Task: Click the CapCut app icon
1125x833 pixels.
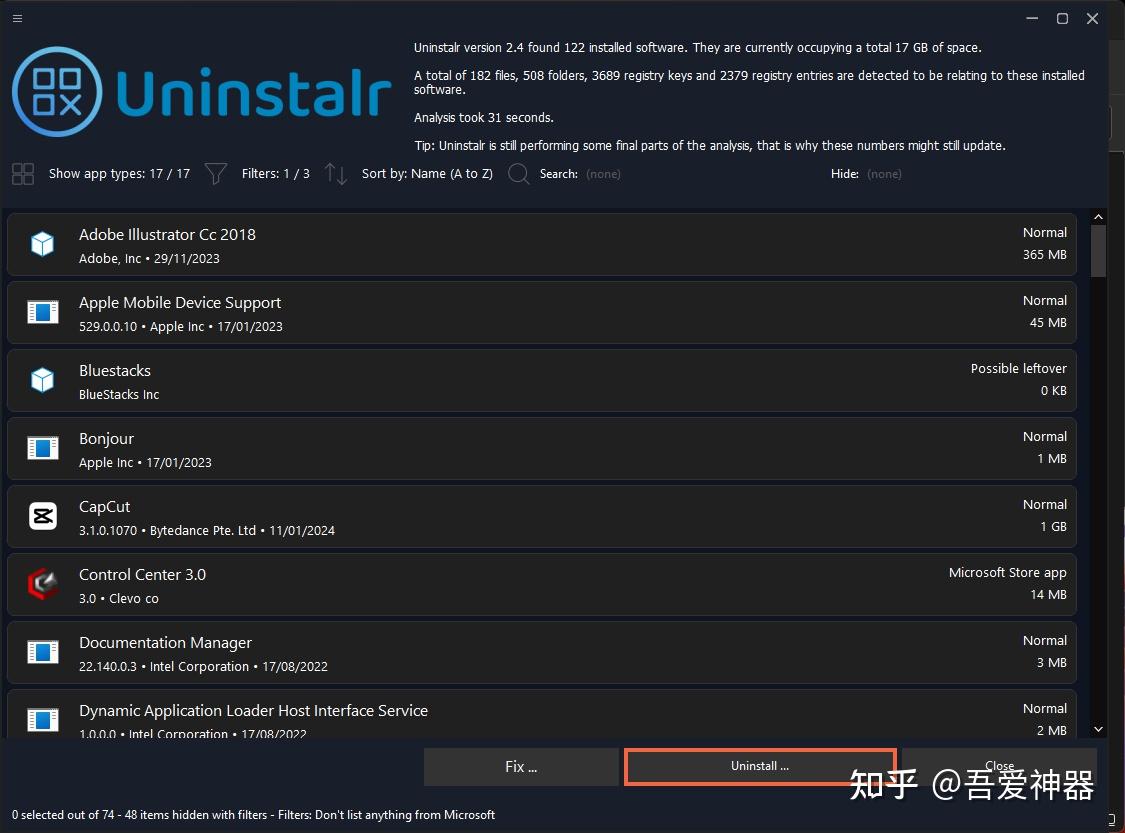Action: click(42, 516)
